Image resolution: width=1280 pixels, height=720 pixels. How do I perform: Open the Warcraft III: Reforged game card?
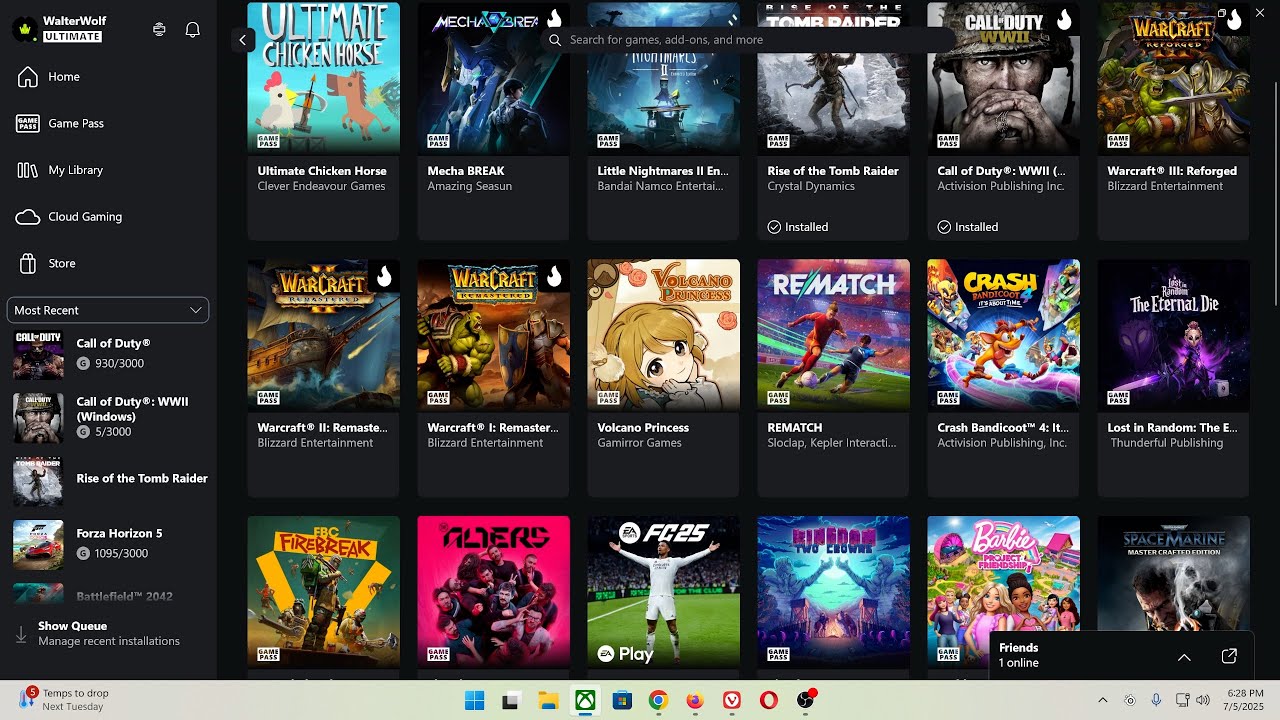(1173, 121)
